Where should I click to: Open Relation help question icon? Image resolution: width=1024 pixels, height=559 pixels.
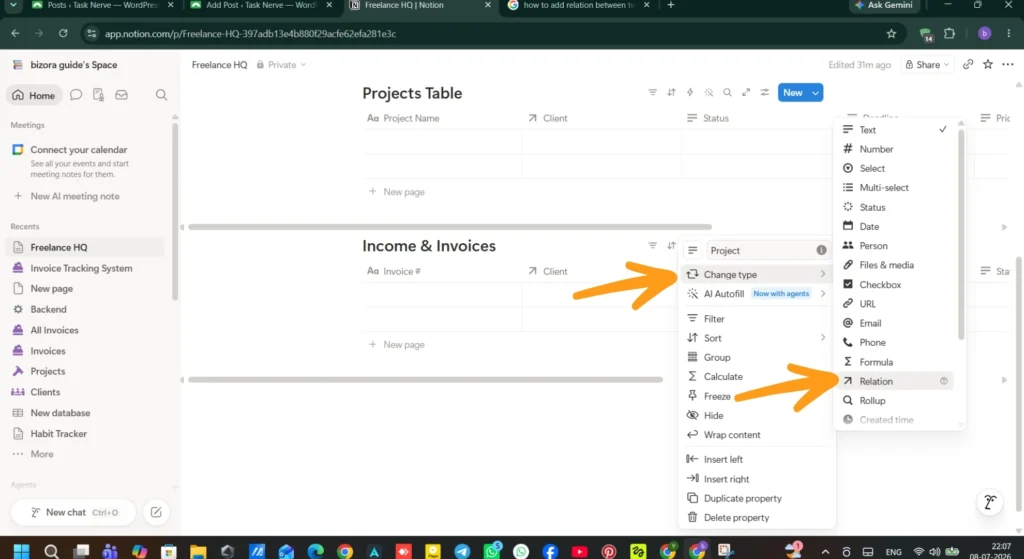944,381
